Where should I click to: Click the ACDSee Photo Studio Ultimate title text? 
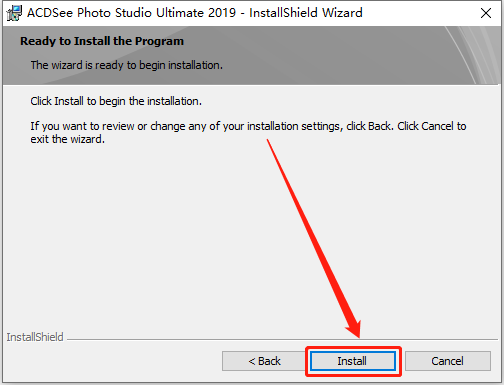tap(131, 13)
